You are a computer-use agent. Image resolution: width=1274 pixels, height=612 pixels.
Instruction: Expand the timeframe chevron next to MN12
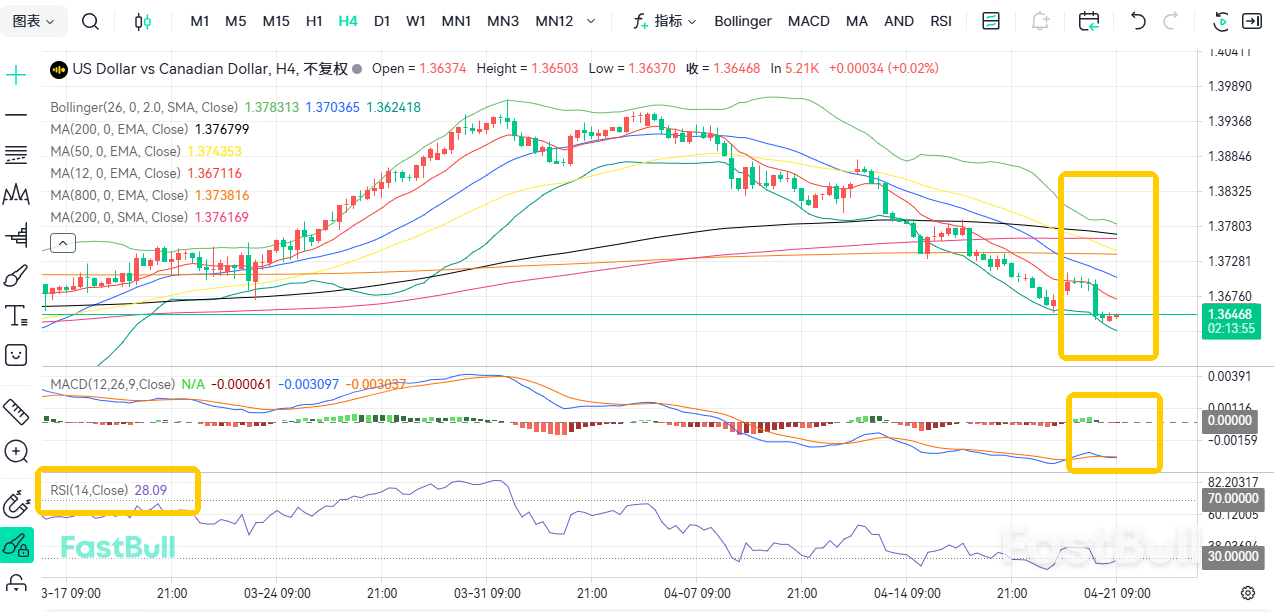(x=590, y=20)
